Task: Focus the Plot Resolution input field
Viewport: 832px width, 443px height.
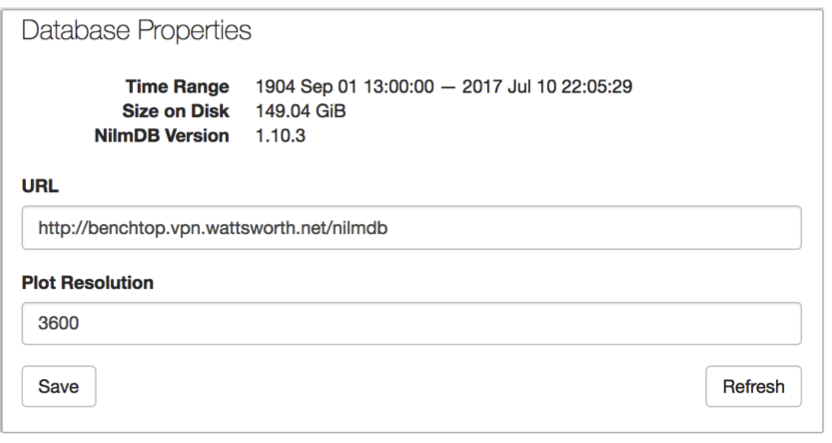Action: [x=412, y=323]
